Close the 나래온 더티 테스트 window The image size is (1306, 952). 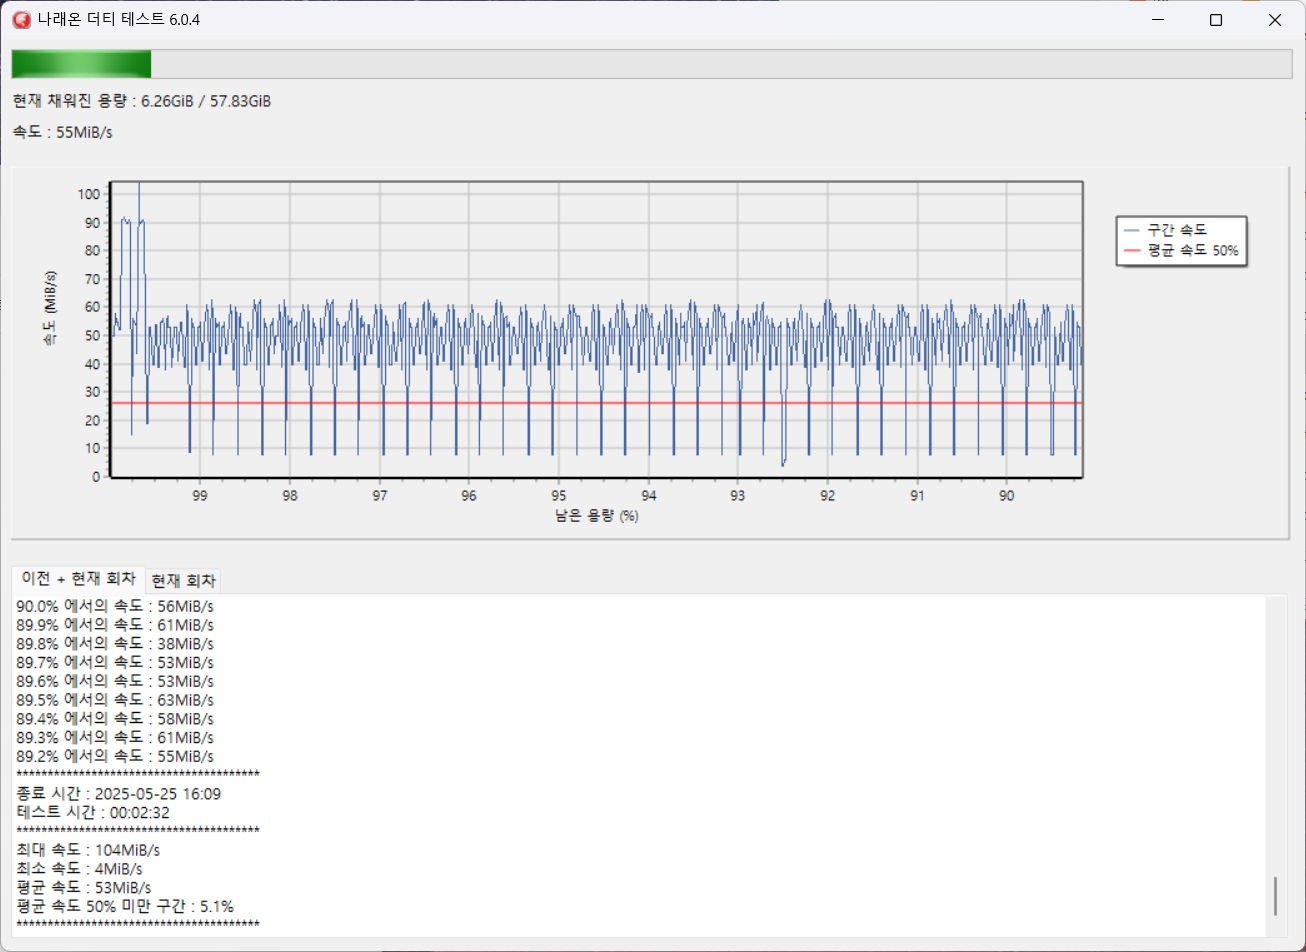(x=1275, y=20)
